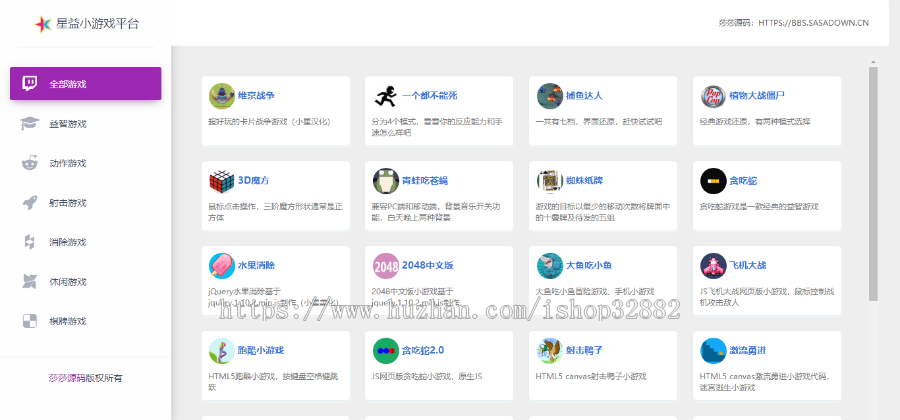This screenshot has width=900, height=420.
Task: Open the 贪吃蛇 title in the second row
Action: point(743,180)
